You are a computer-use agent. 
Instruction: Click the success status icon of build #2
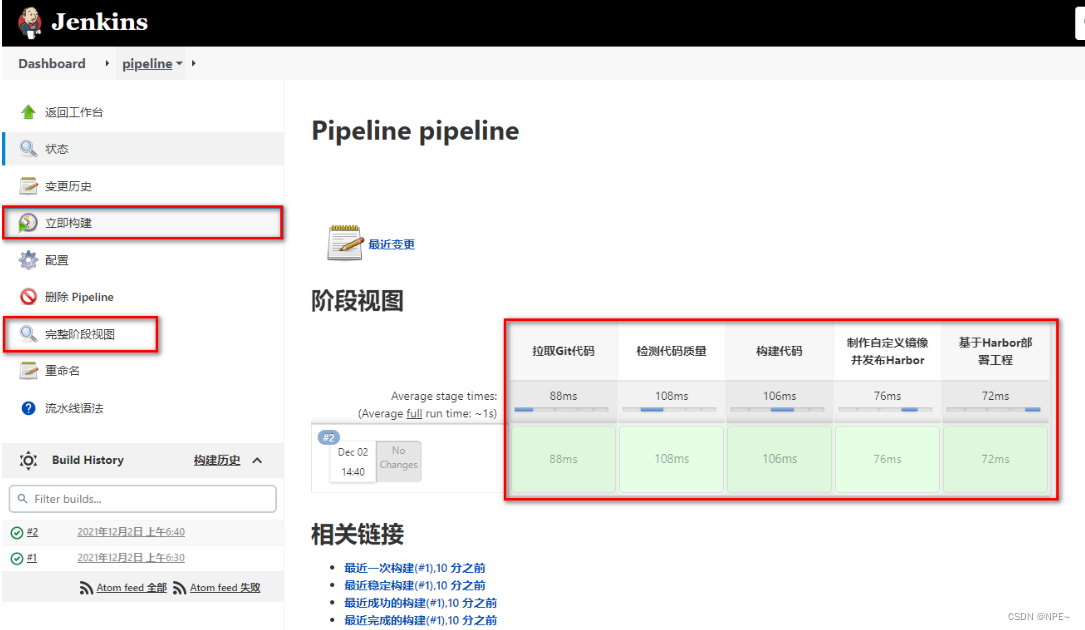17,532
